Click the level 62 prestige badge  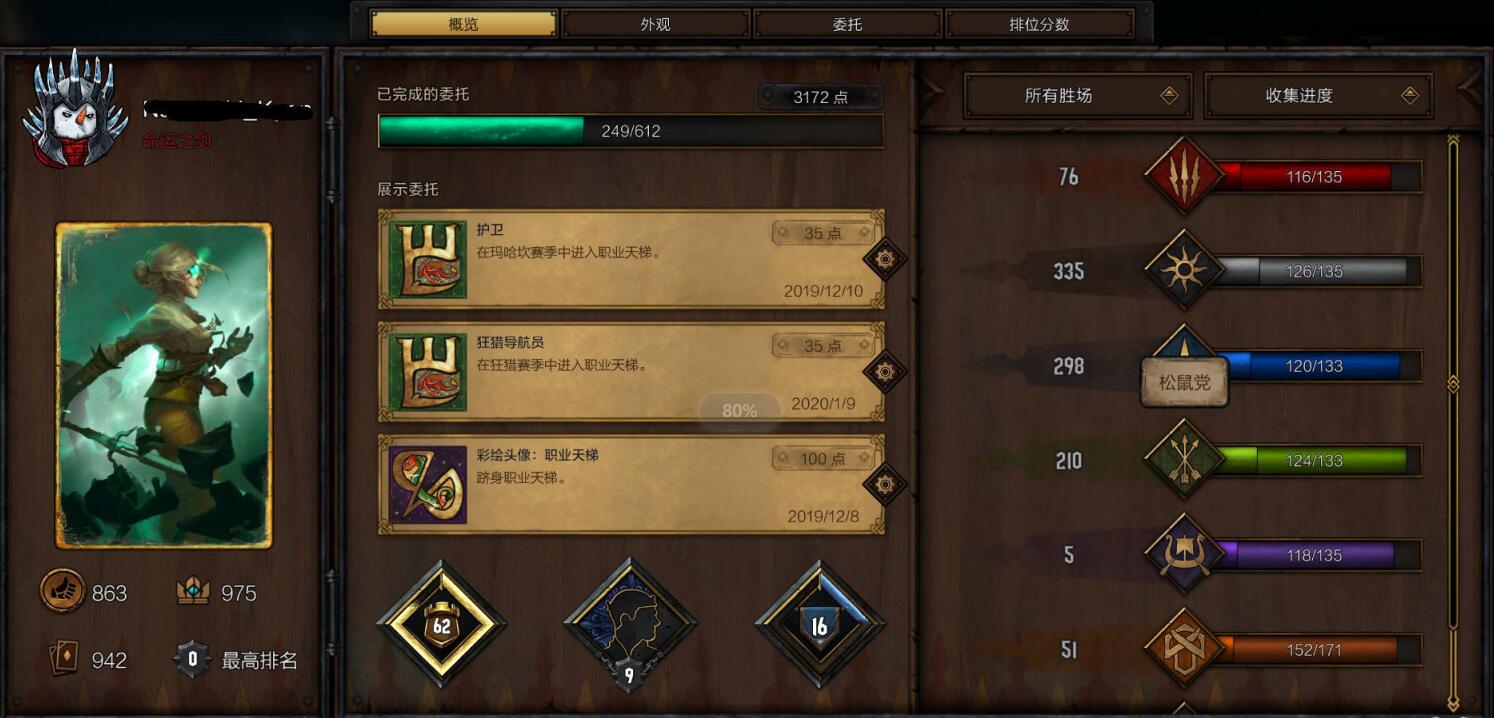coord(441,625)
